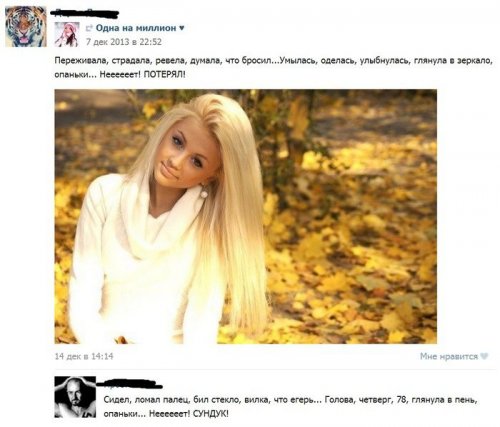
Task: Click the white sweater in the photo
Action: (x=133, y=260)
